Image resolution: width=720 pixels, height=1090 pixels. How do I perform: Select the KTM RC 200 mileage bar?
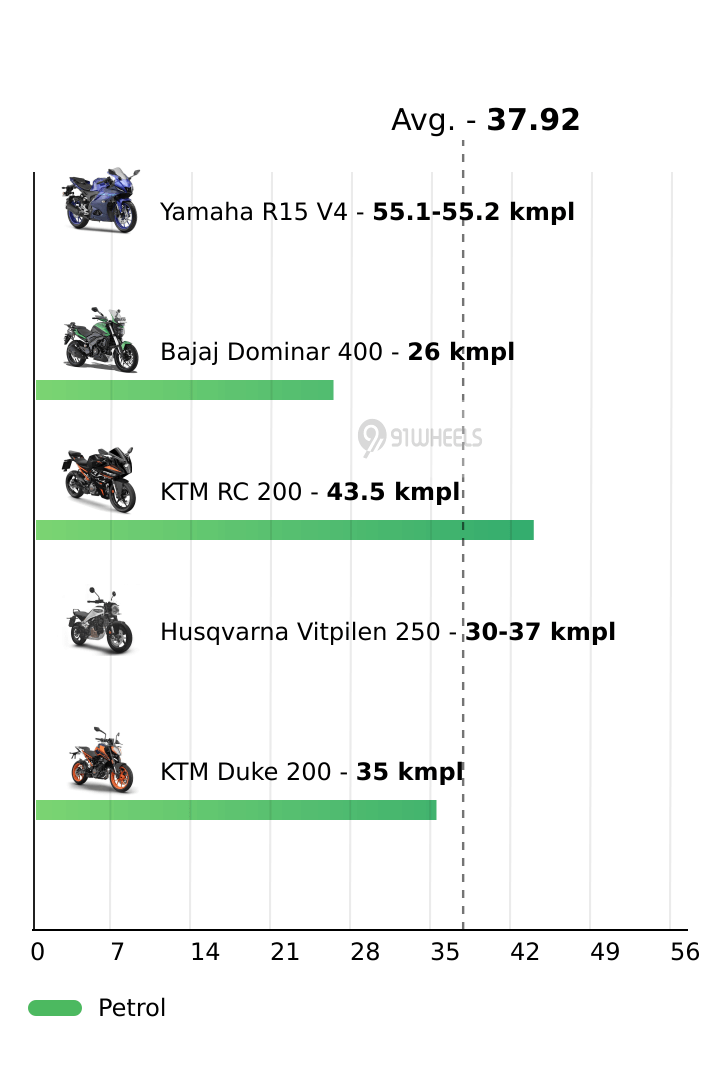pos(285,530)
